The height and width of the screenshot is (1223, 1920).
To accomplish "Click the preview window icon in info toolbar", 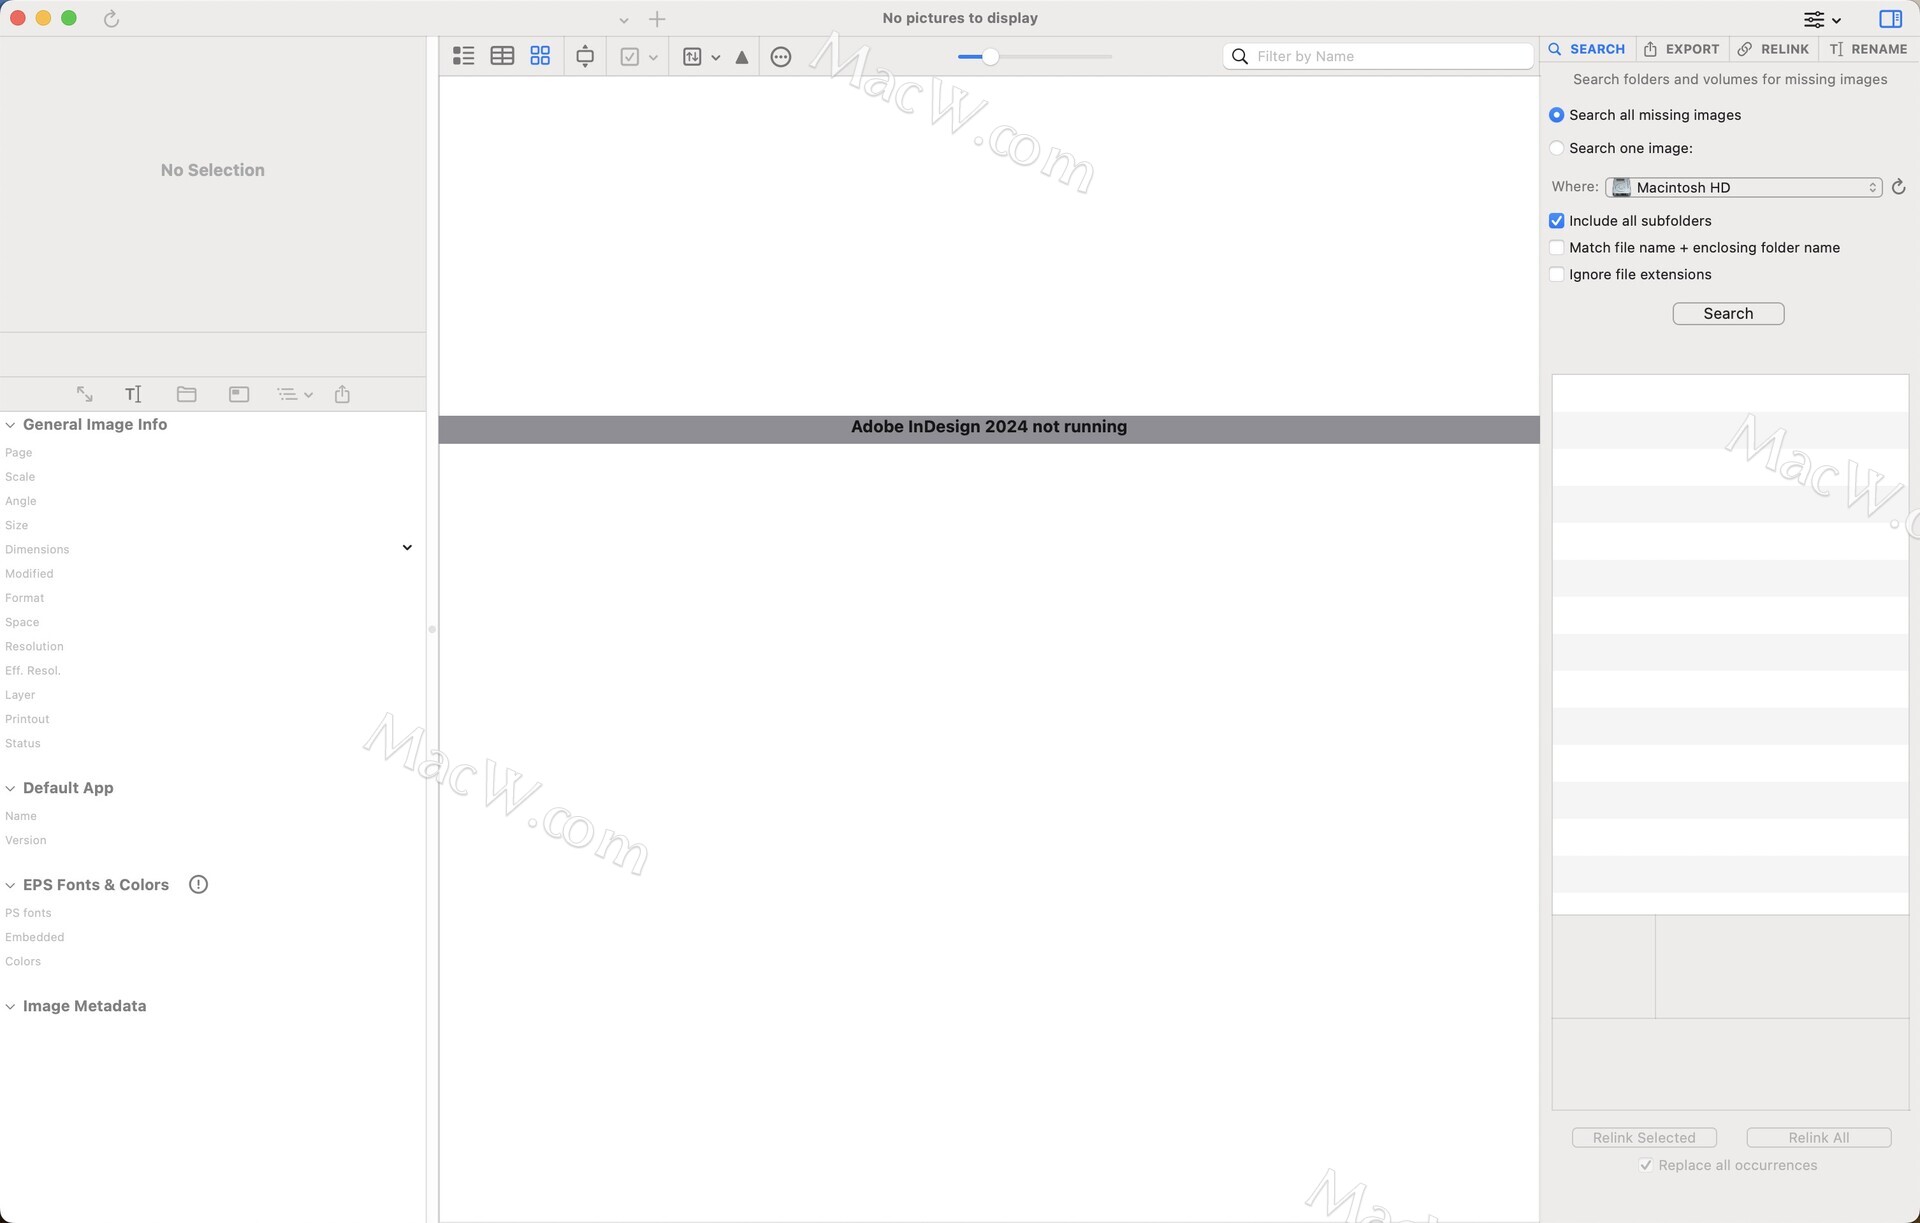I will coord(239,394).
